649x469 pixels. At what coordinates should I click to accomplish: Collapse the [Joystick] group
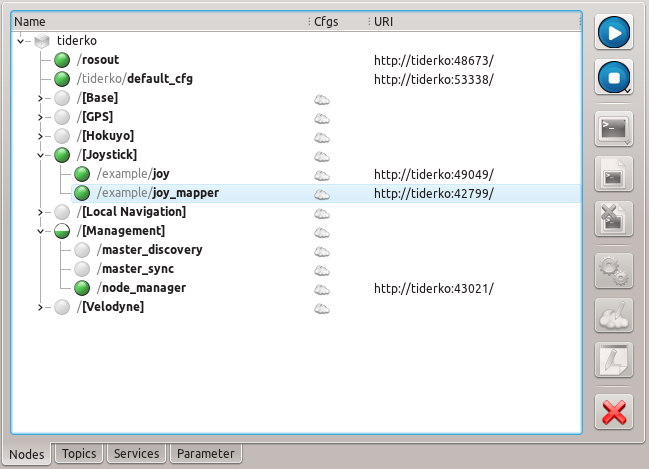click(x=41, y=156)
